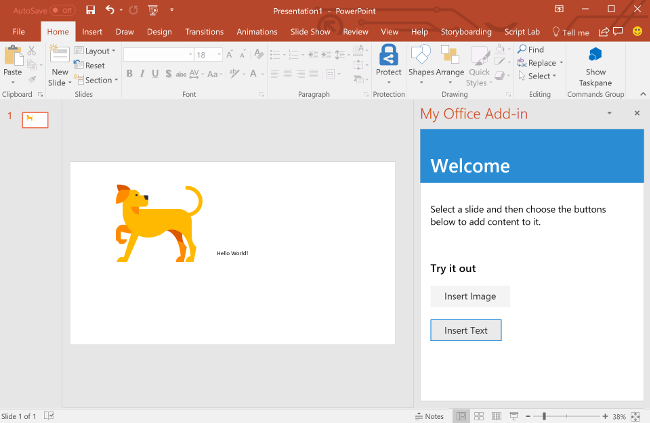Send feedback smiley face icon
650x423 pixels.
pos(638,31)
